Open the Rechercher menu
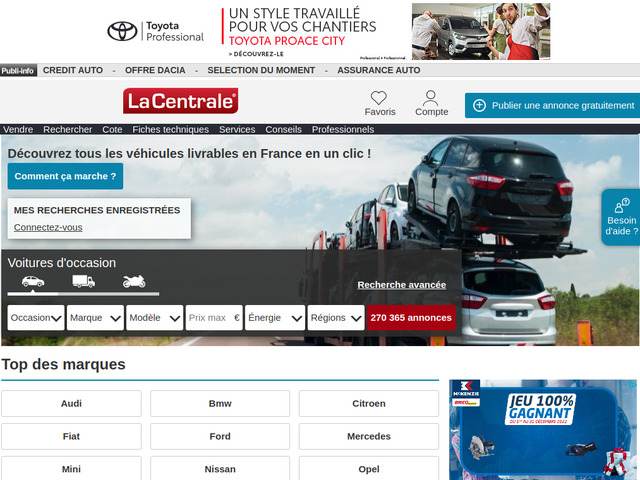 68,129
